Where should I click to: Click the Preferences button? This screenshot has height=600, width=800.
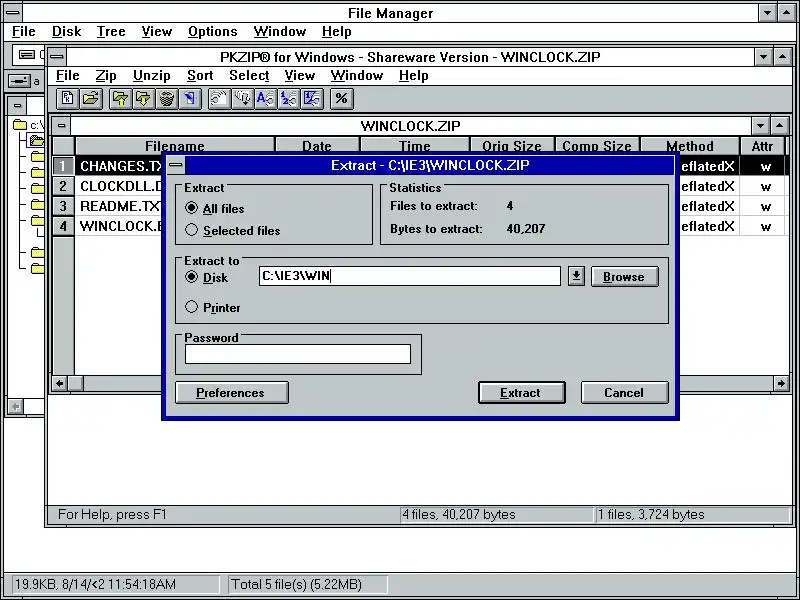click(232, 392)
